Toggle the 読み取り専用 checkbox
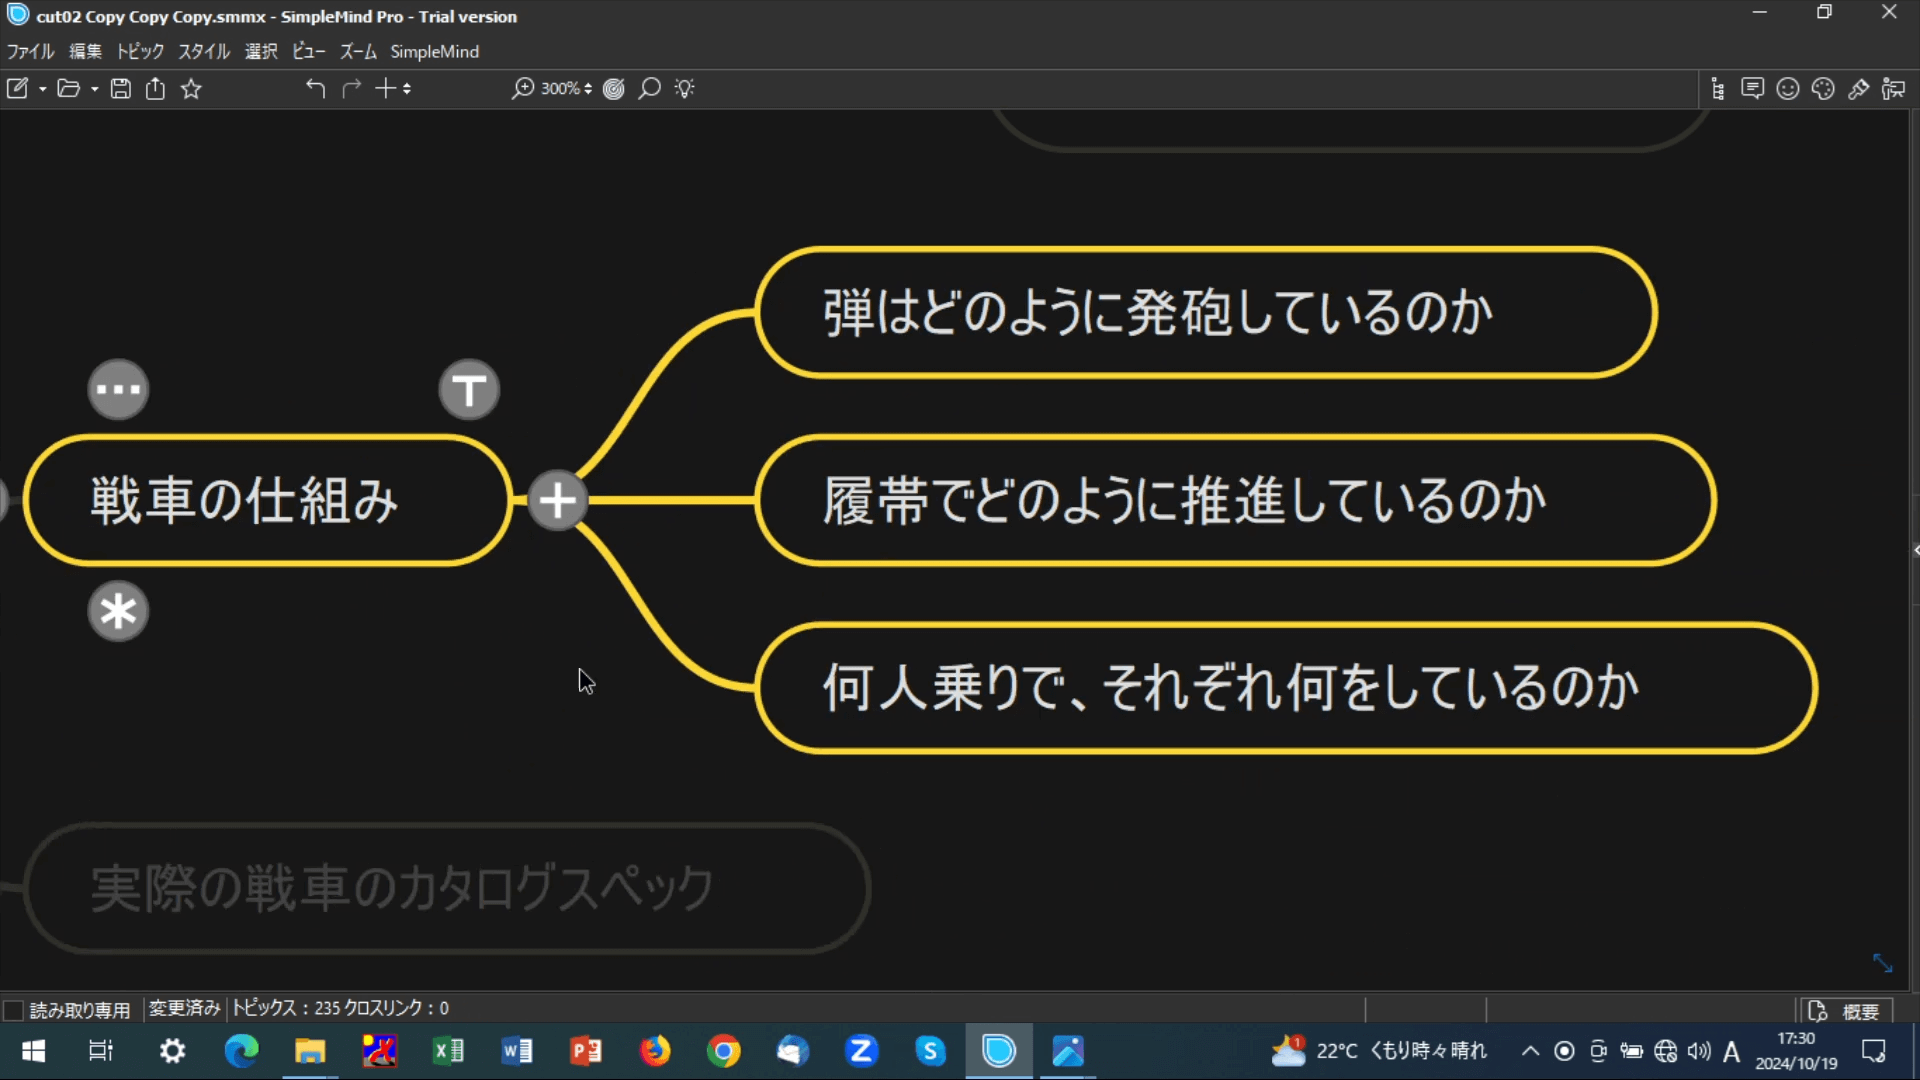Viewport: 1920px width, 1080px height. 14,1010
